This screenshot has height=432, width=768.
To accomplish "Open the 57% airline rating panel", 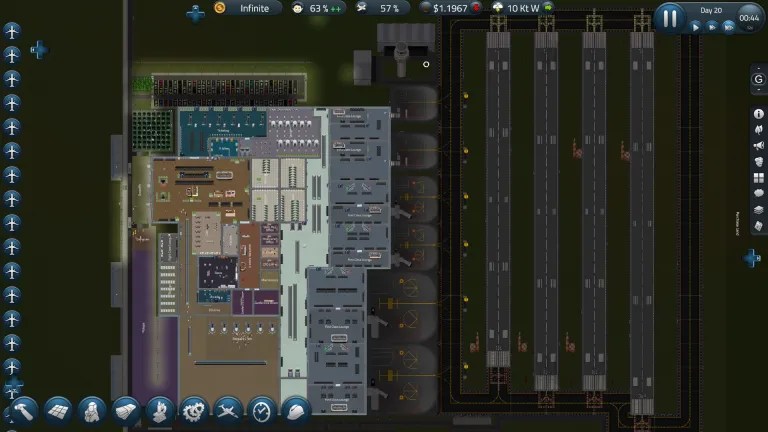I will pyautogui.click(x=385, y=8).
